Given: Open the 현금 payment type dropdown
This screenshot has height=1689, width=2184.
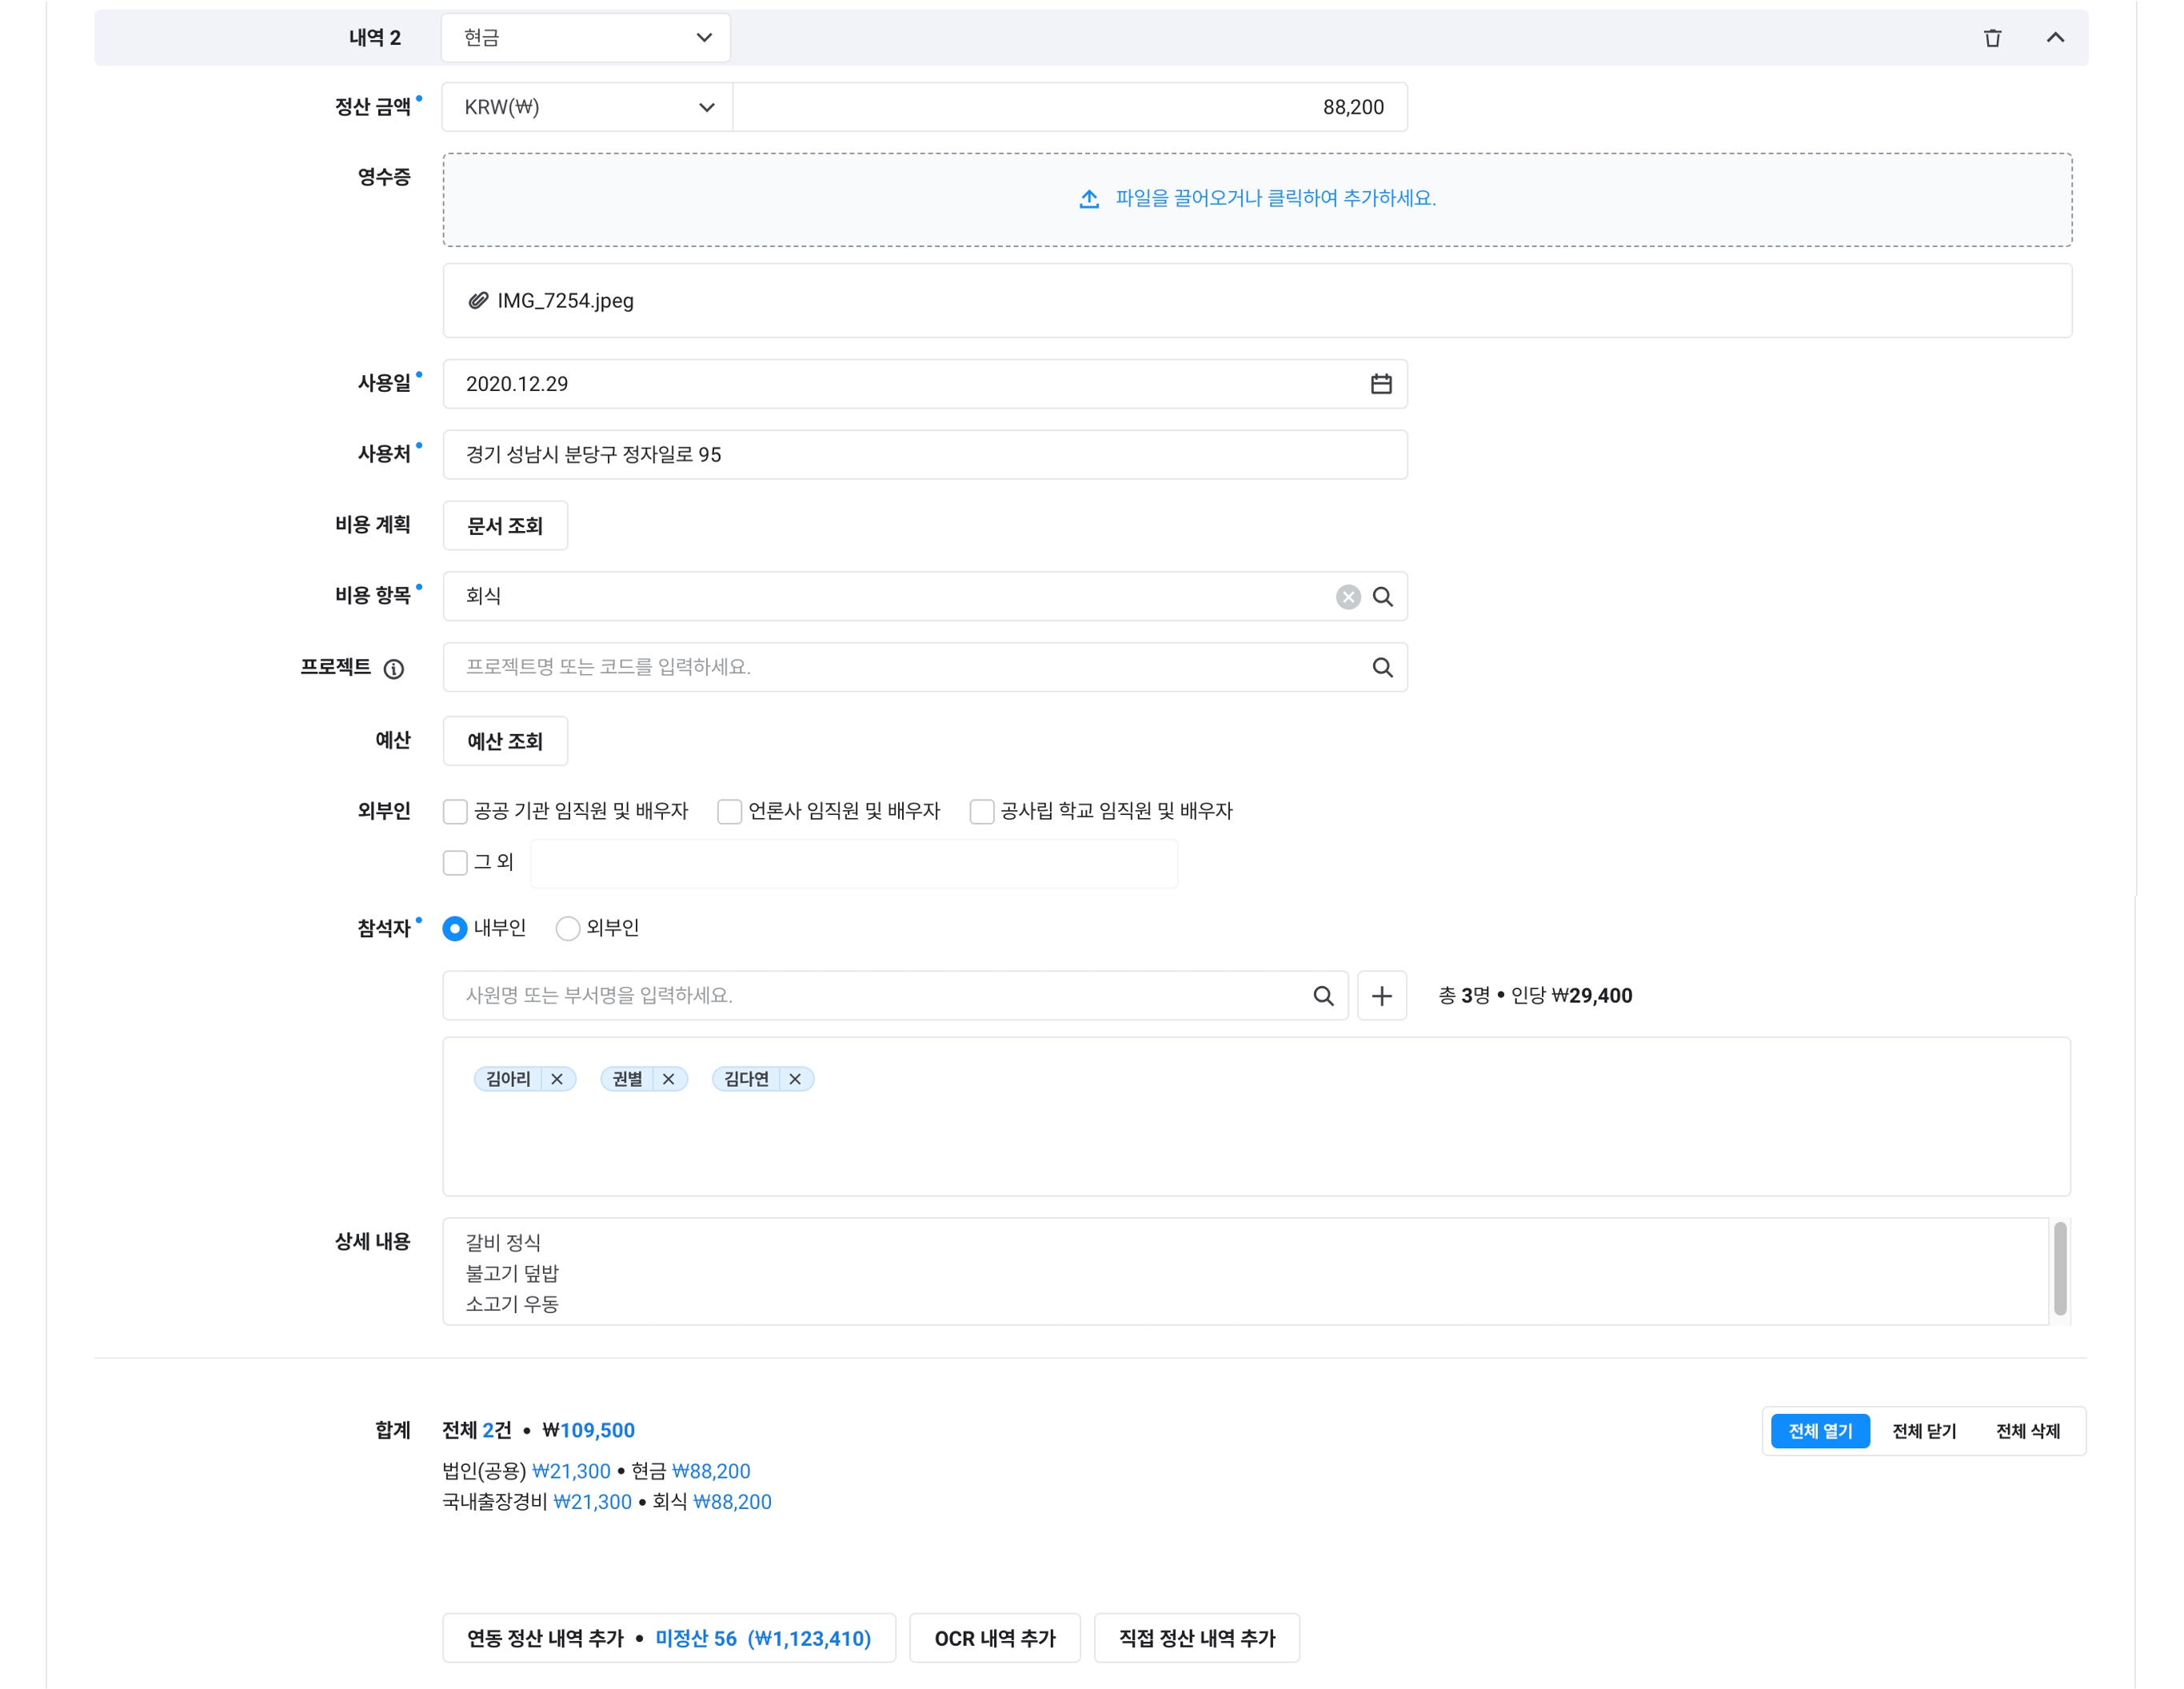Looking at the screenshot, I should 586,38.
